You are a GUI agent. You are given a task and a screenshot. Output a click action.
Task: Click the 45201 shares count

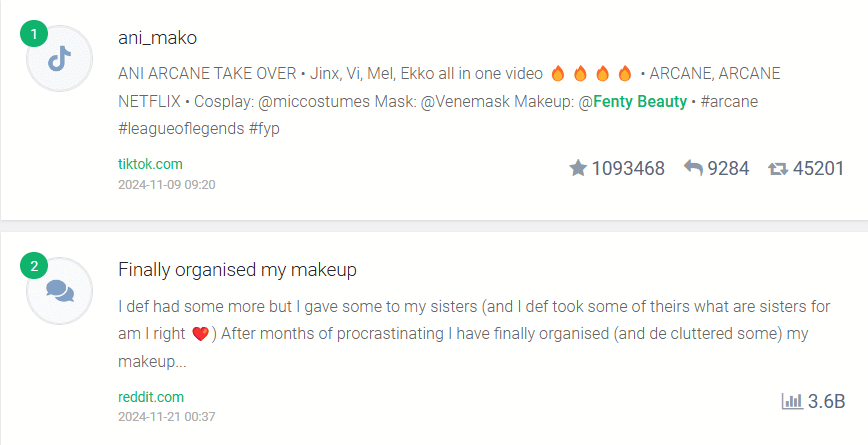(818, 168)
